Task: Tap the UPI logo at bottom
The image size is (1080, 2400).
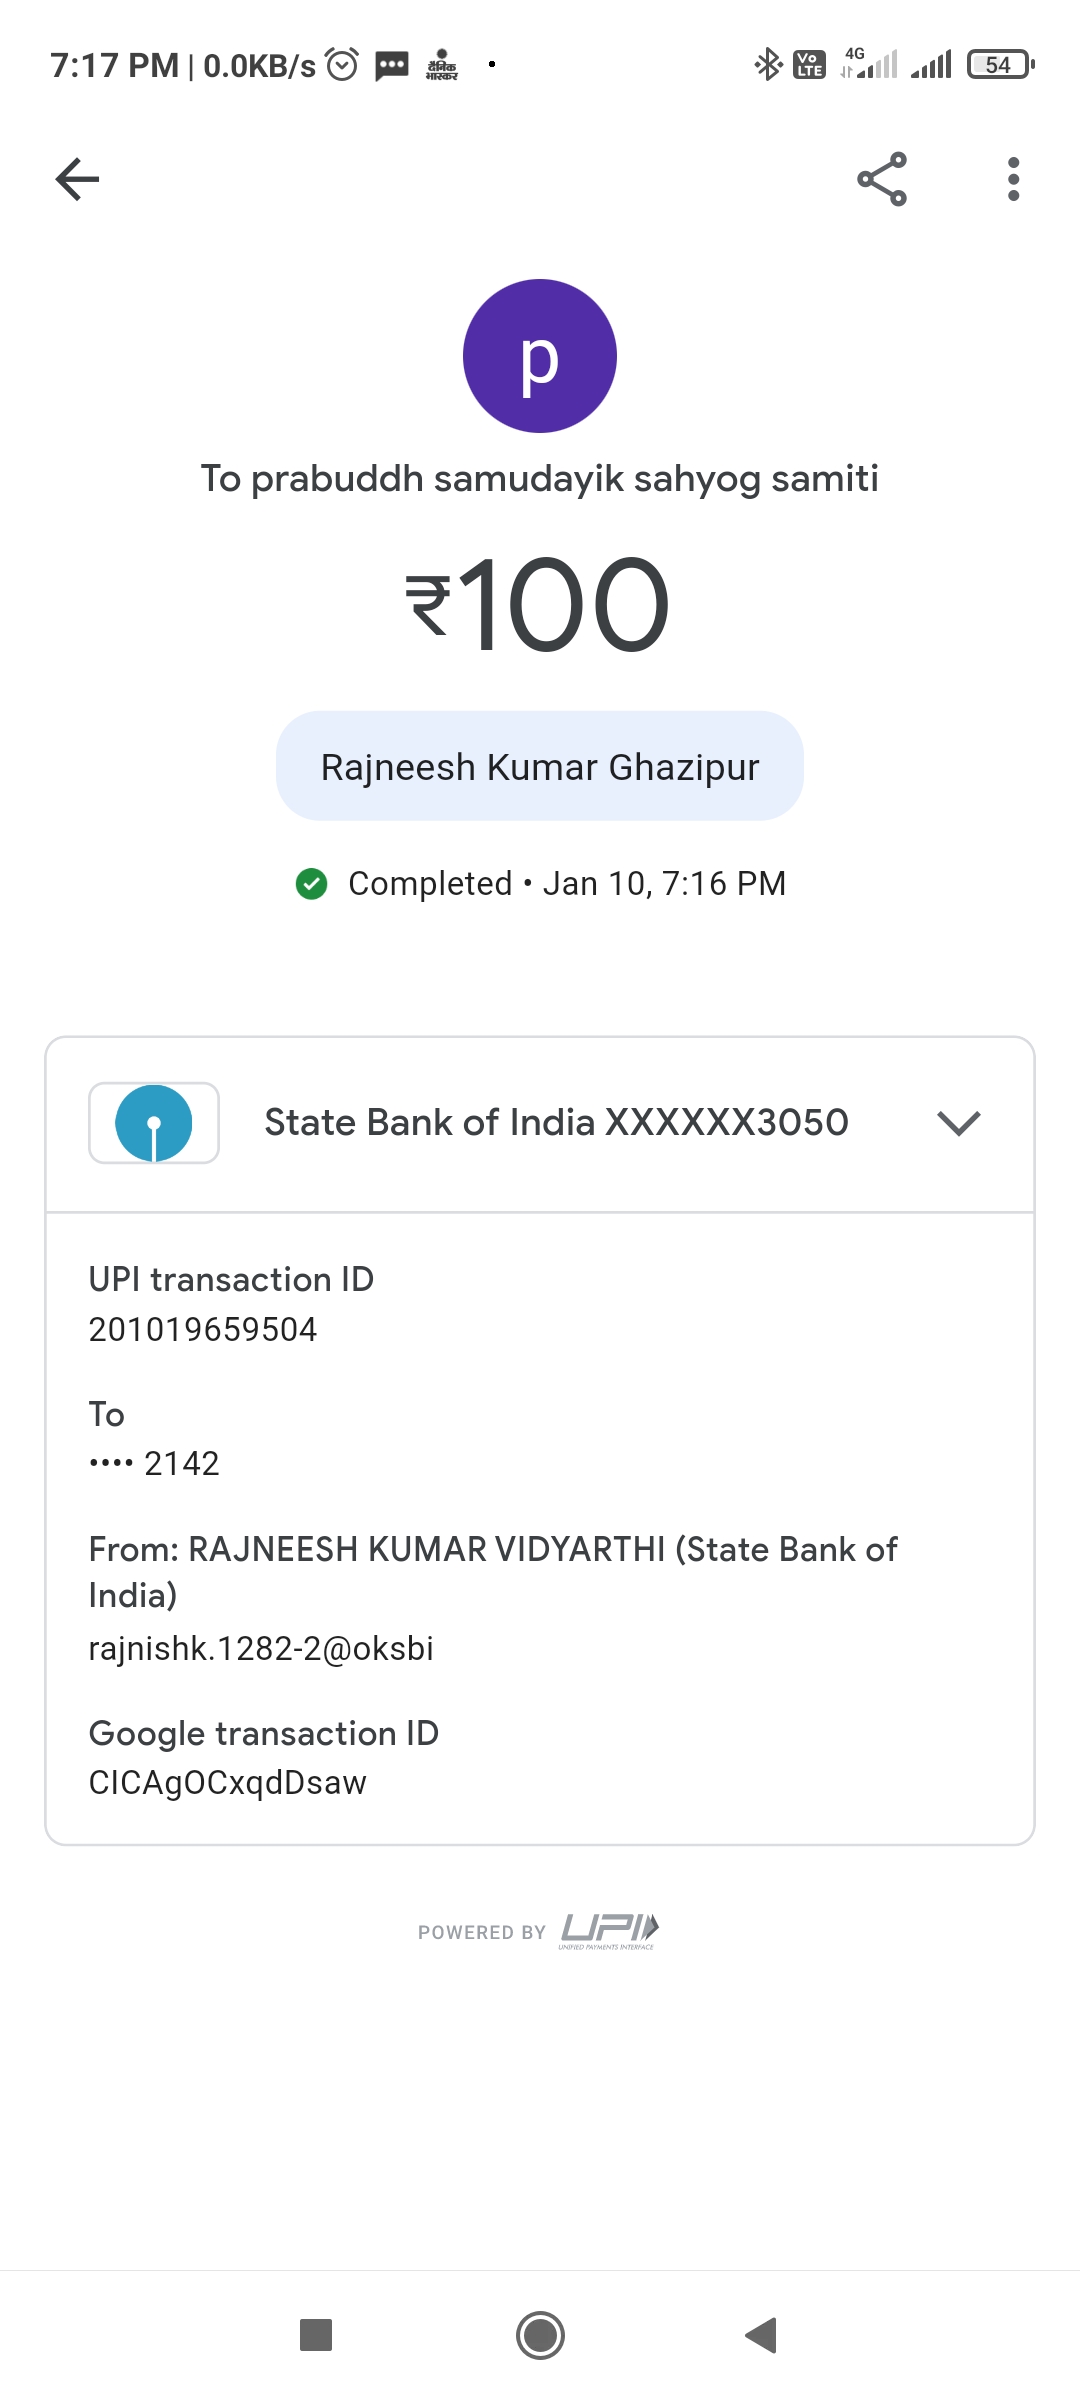Action: 608,1930
